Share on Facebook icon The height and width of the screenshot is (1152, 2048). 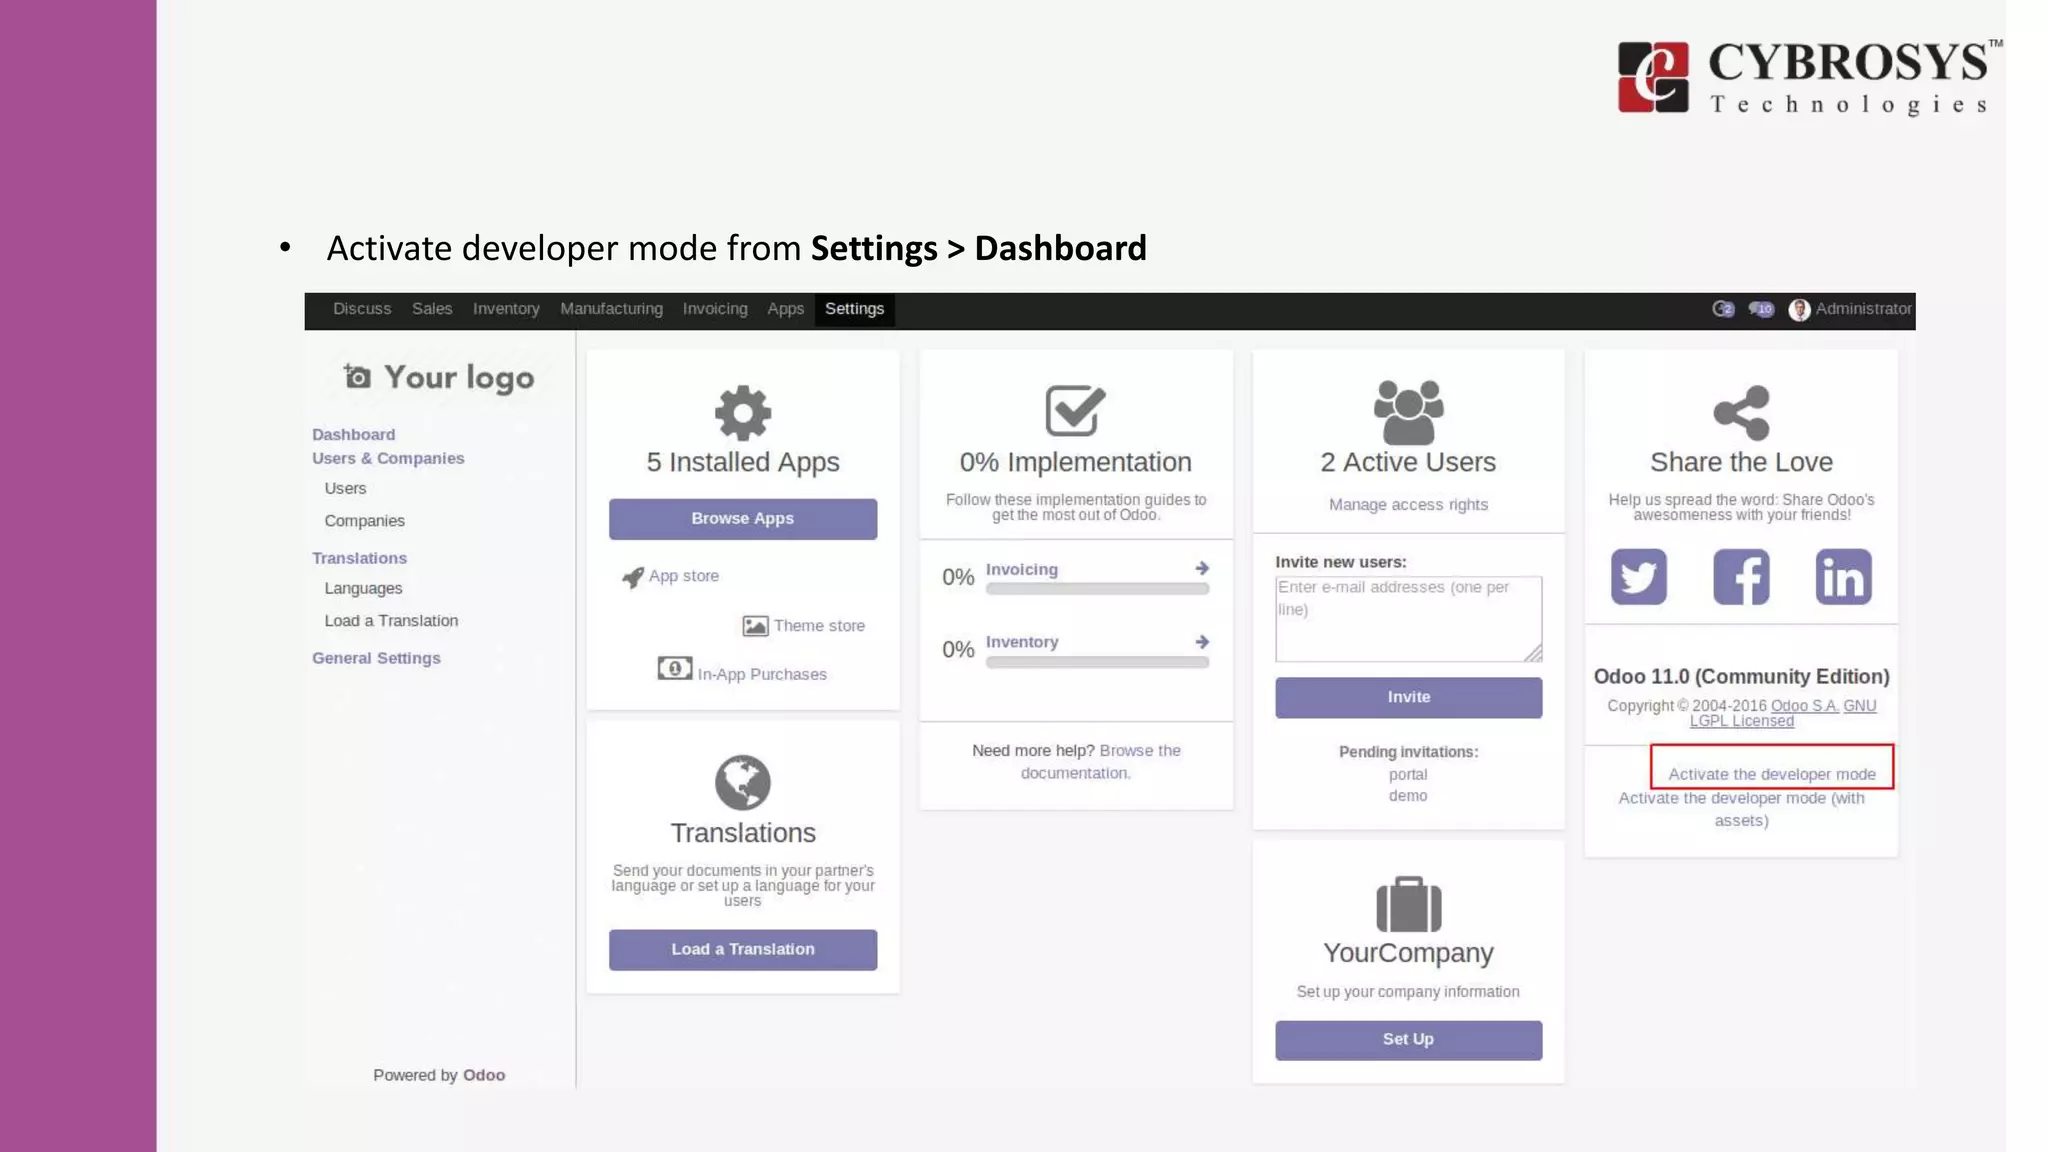(x=1741, y=577)
